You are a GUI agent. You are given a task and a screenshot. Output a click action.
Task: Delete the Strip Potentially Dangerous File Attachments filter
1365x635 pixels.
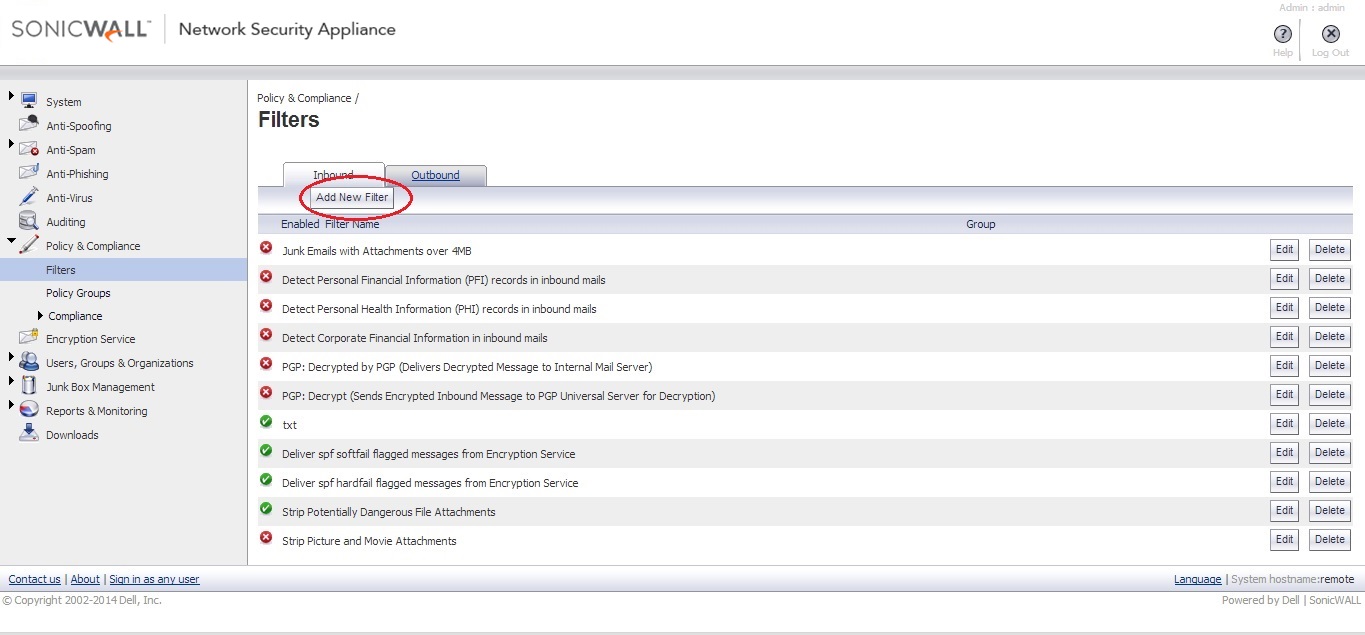pyautogui.click(x=1329, y=511)
